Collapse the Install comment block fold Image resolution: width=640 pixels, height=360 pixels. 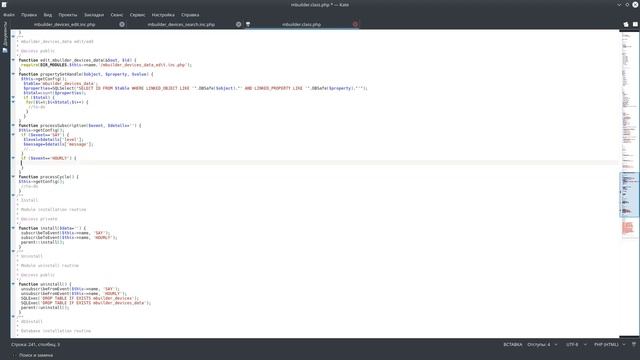13,196
